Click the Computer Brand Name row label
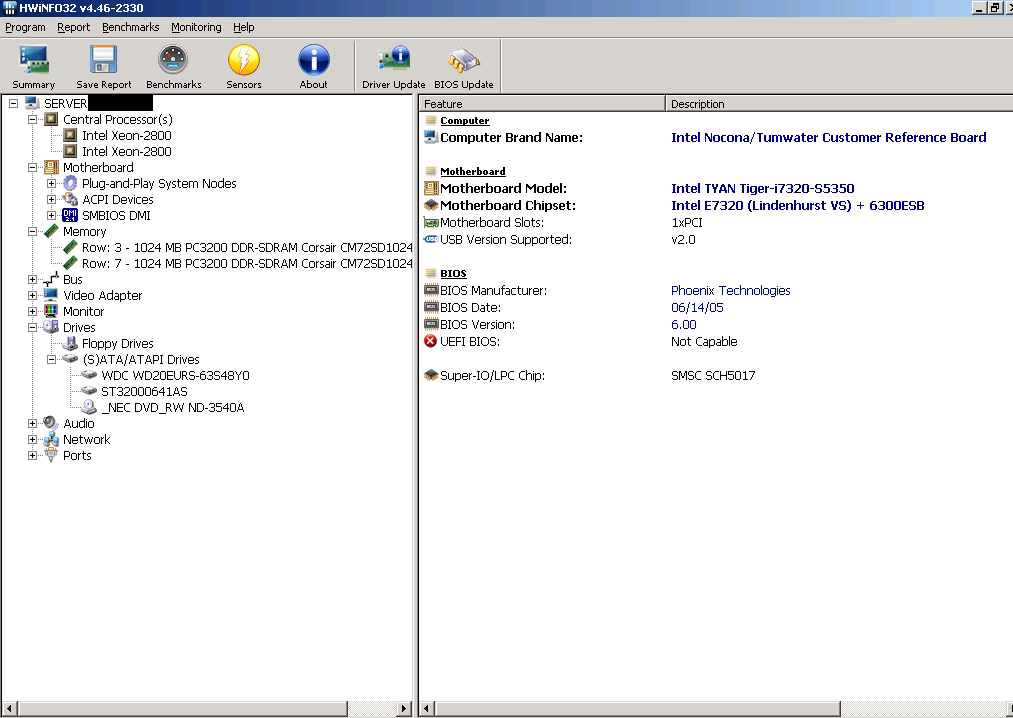Viewport: 1013px width, 718px height. pos(512,137)
